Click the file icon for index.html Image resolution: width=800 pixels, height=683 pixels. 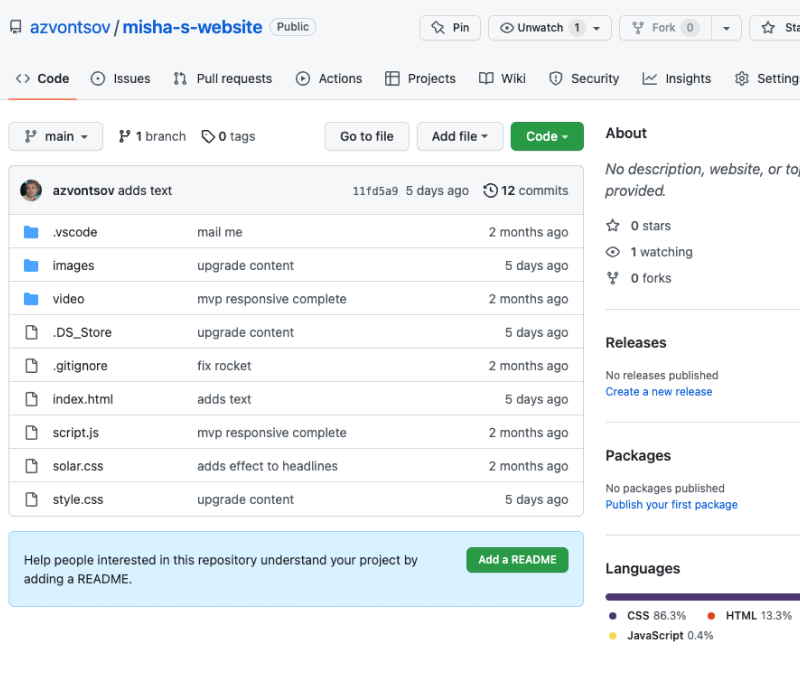[x=32, y=399]
